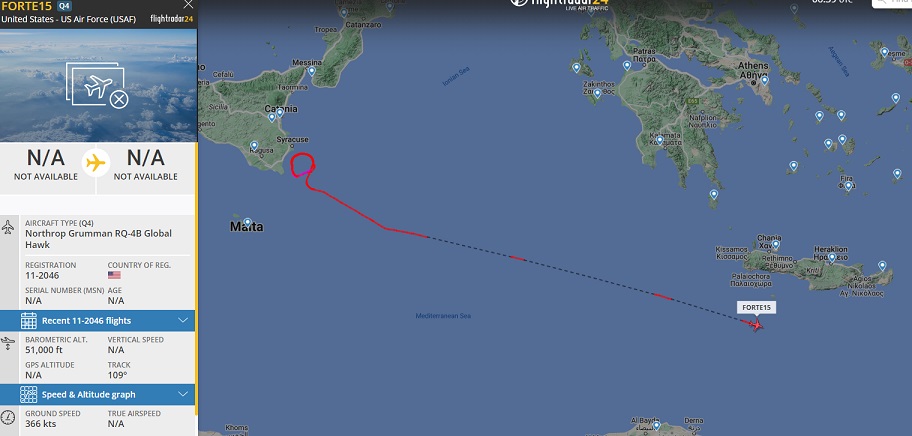
Task: Click the flightradar24 logo in panel header
Action: click(x=172, y=19)
